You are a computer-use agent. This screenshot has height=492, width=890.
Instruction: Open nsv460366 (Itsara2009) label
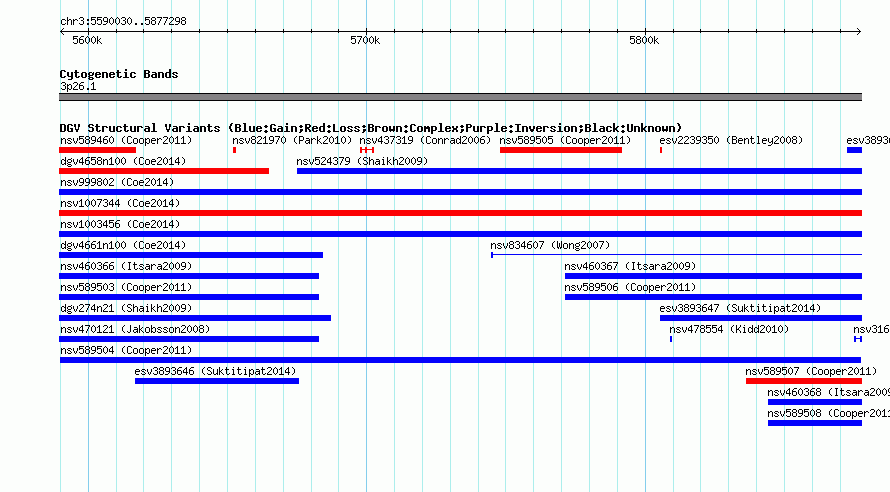click(x=126, y=266)
